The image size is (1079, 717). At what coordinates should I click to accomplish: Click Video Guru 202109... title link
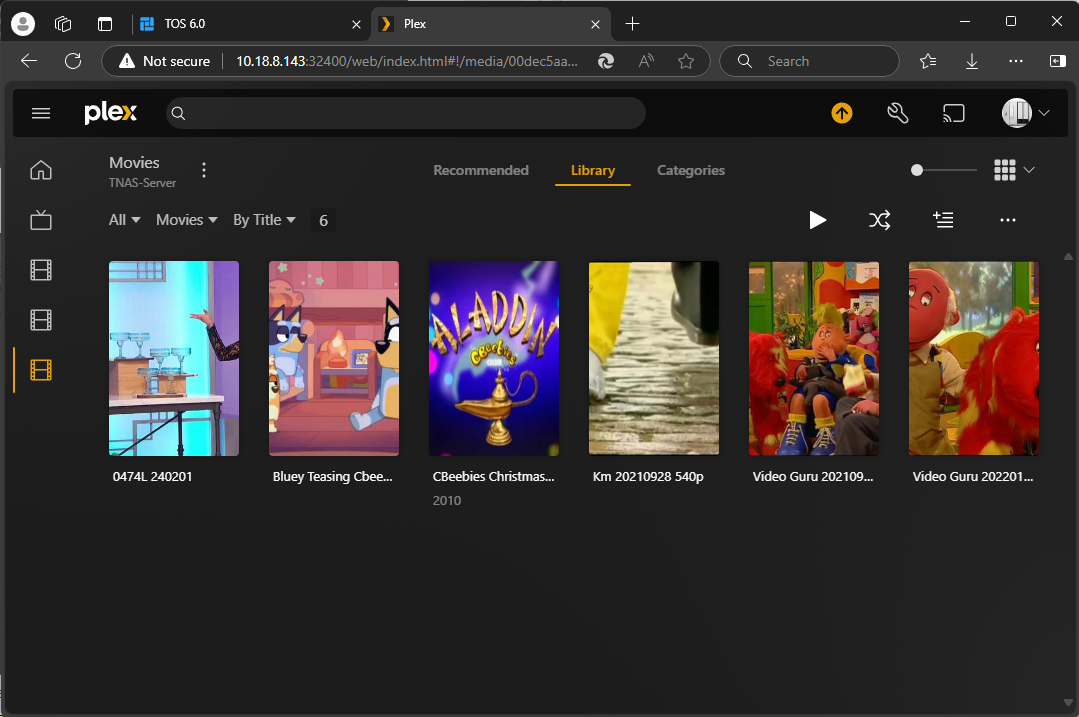[x=813, y=476]
